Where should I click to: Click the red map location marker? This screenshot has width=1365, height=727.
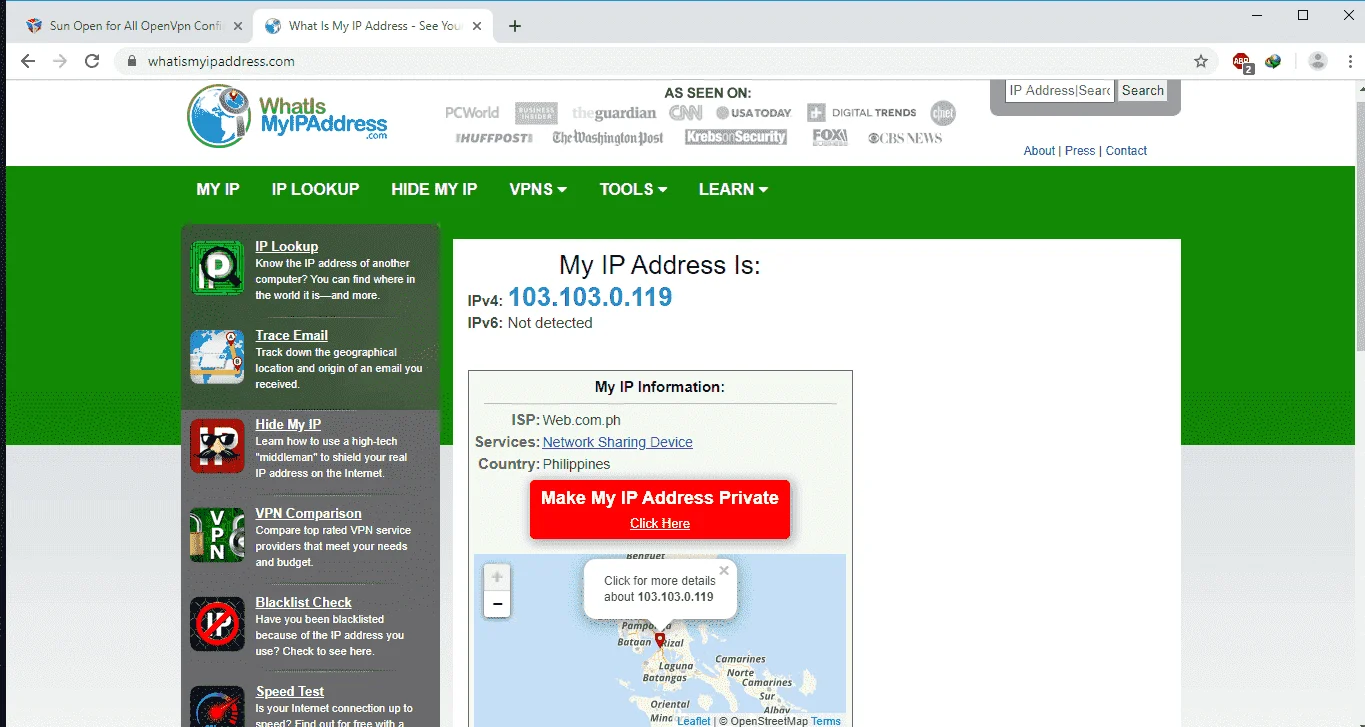pyautogui.click(x=660, y=641)
